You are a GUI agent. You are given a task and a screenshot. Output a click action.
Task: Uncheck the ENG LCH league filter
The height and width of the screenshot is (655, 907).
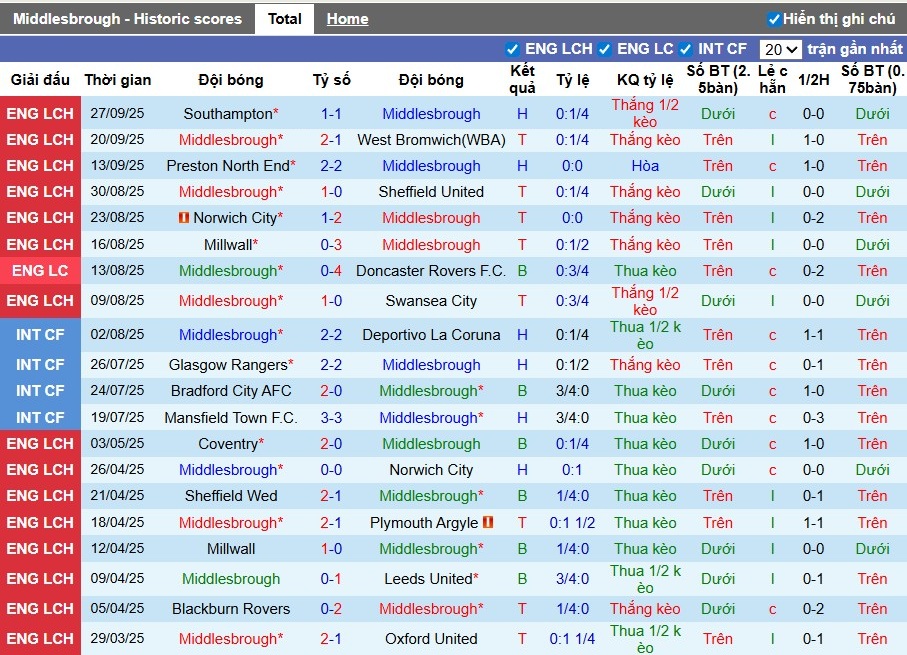point(513,48)
